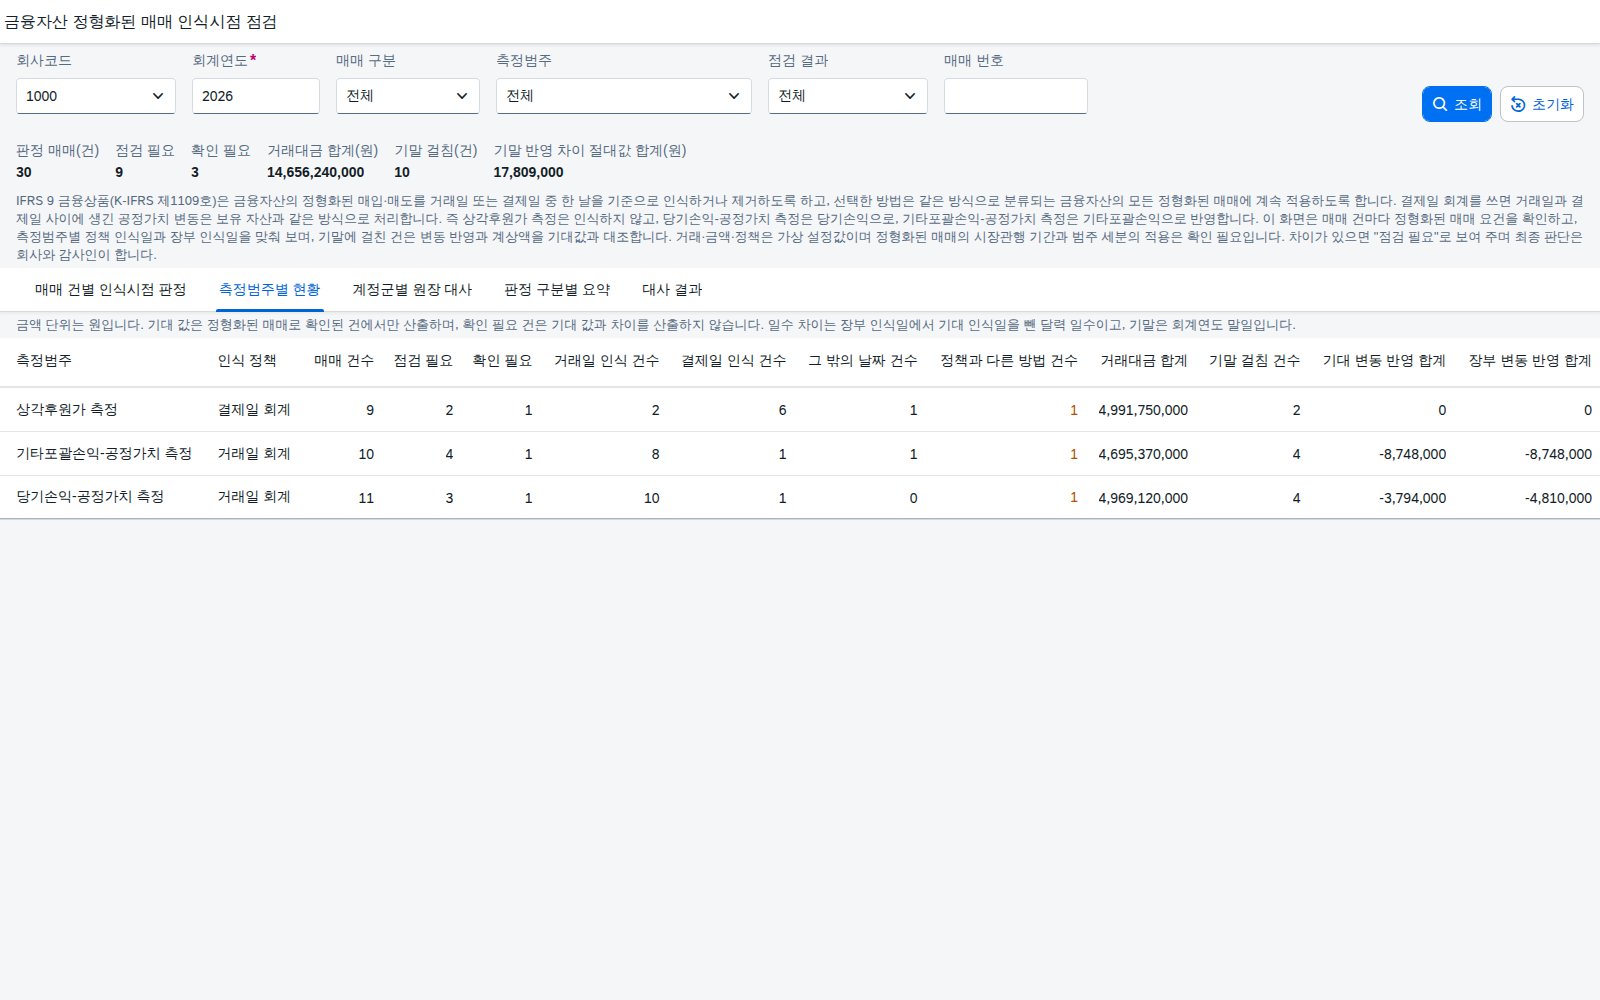Open the 회사코드 dropdown showing 1000

(96, 96)
